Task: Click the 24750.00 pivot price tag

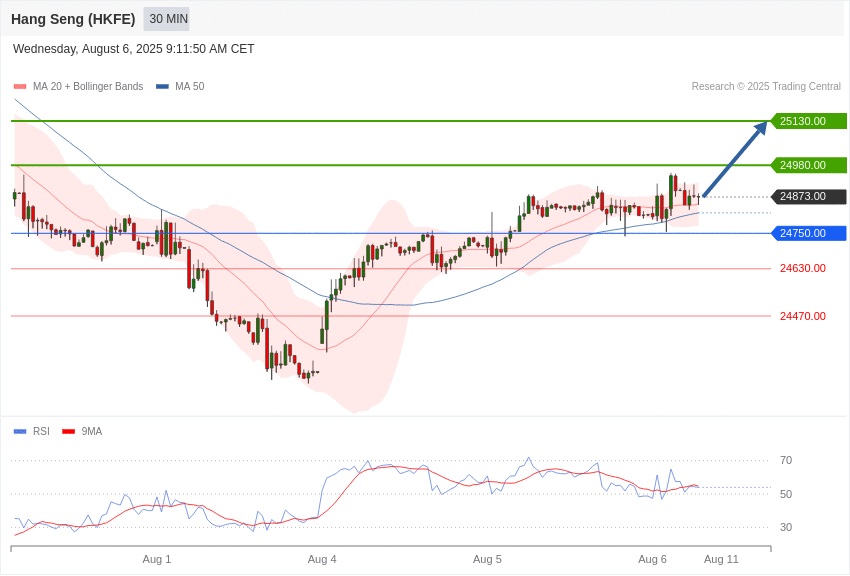Action: tap(809, 234)
